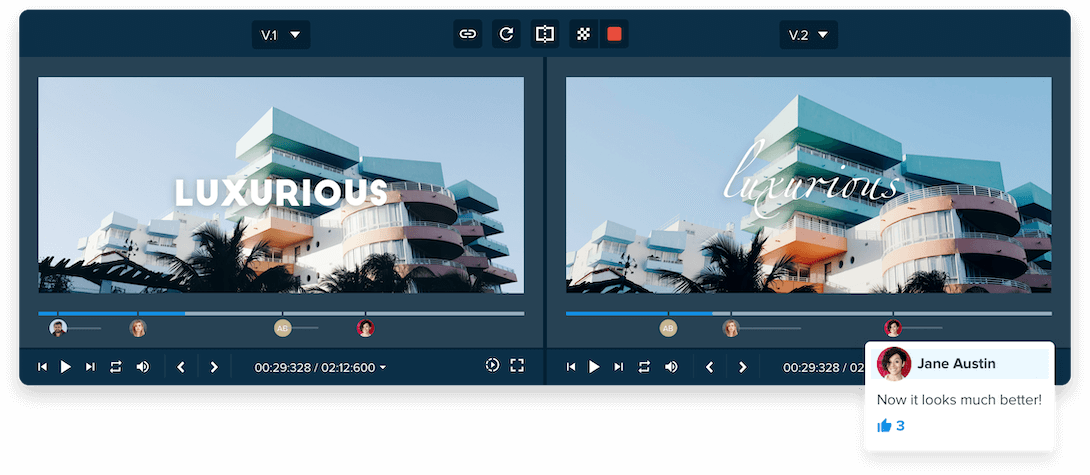This screenshot has width=1090, height=475.
Task: Click the AB comment marker on left timeline
Action: coord(282,328)
